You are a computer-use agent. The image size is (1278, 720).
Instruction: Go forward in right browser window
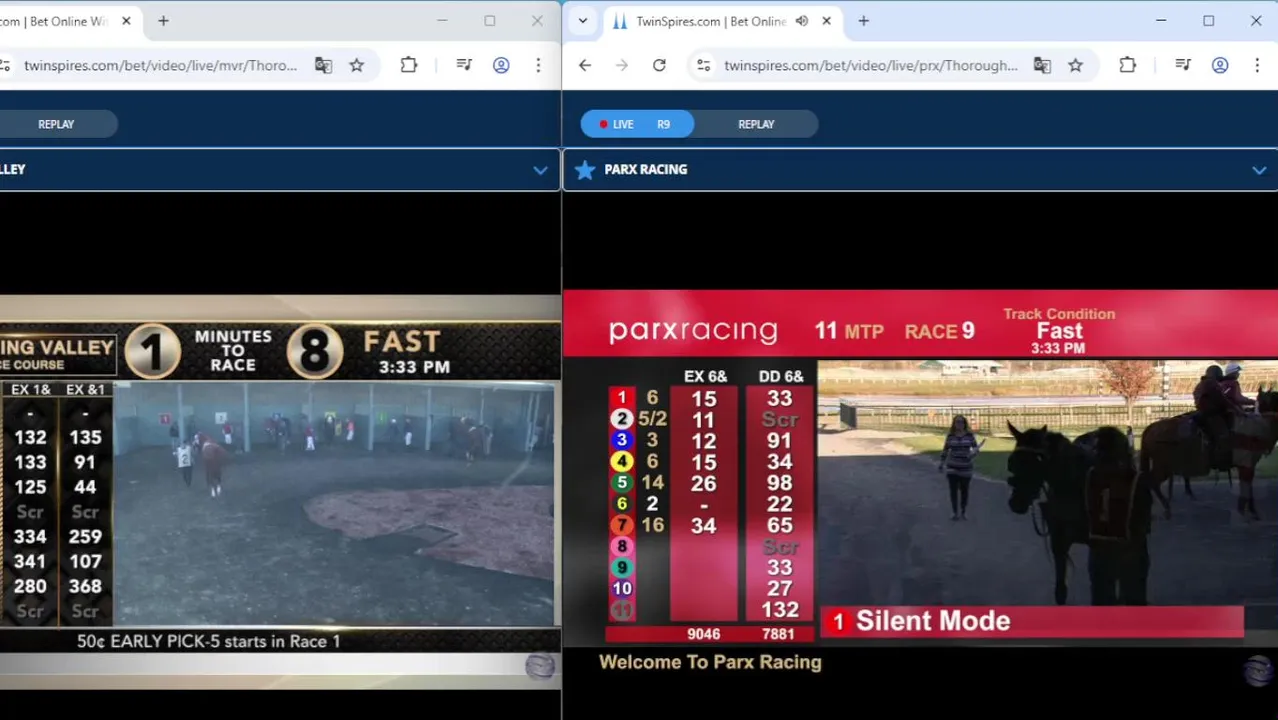622,65
